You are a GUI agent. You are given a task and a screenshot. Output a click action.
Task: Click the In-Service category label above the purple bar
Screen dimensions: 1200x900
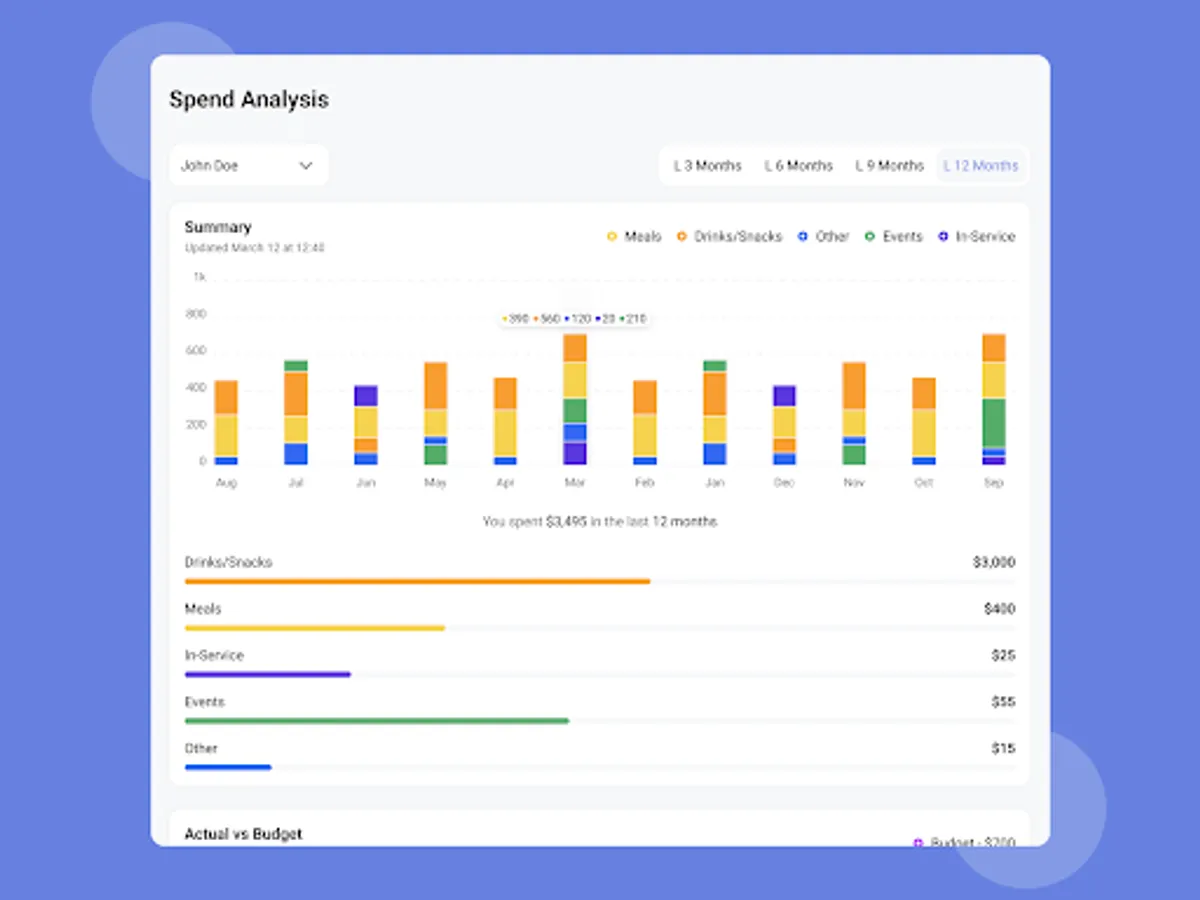pos(214,655)
